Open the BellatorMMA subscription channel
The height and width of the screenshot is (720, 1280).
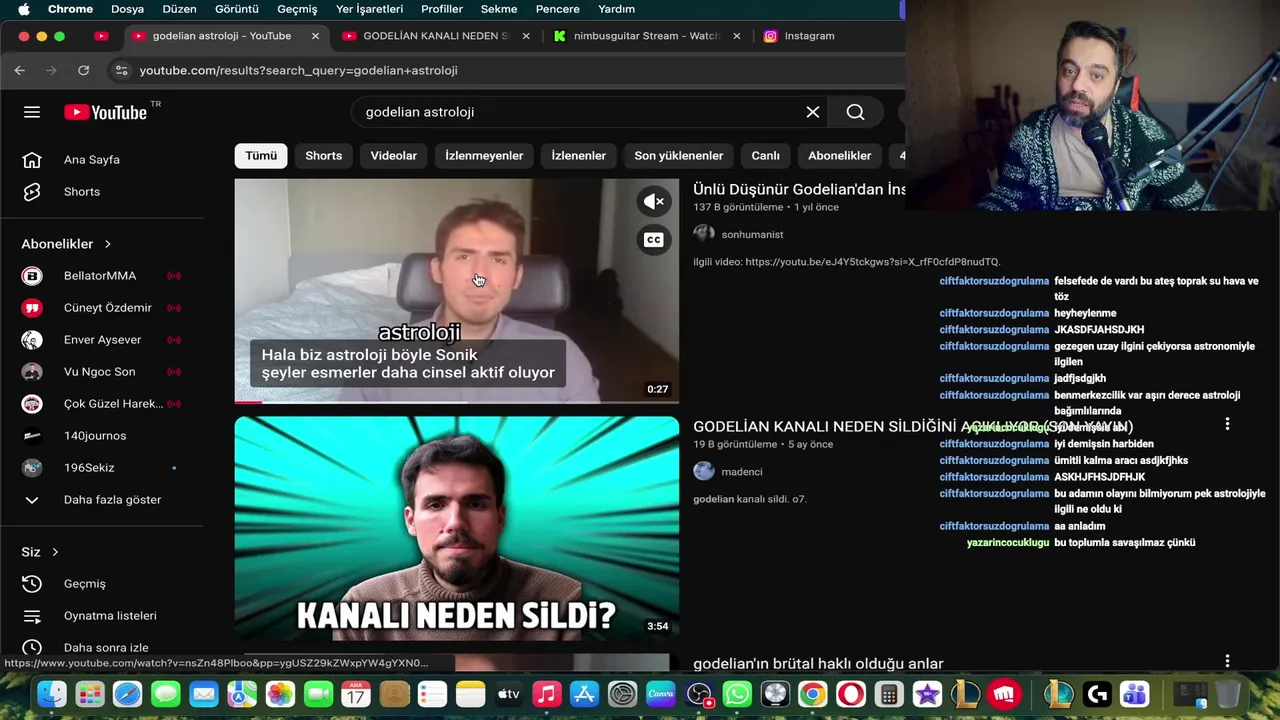(102, 276)
